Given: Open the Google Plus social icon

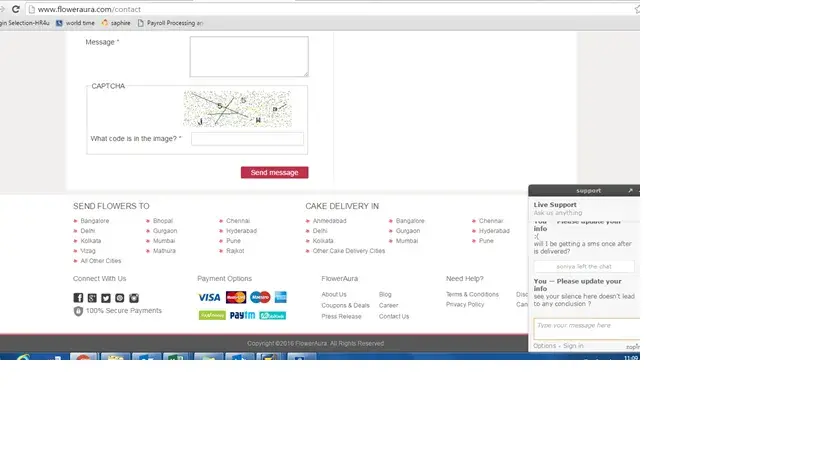Looking at the screenshot, I should point(92,298).
